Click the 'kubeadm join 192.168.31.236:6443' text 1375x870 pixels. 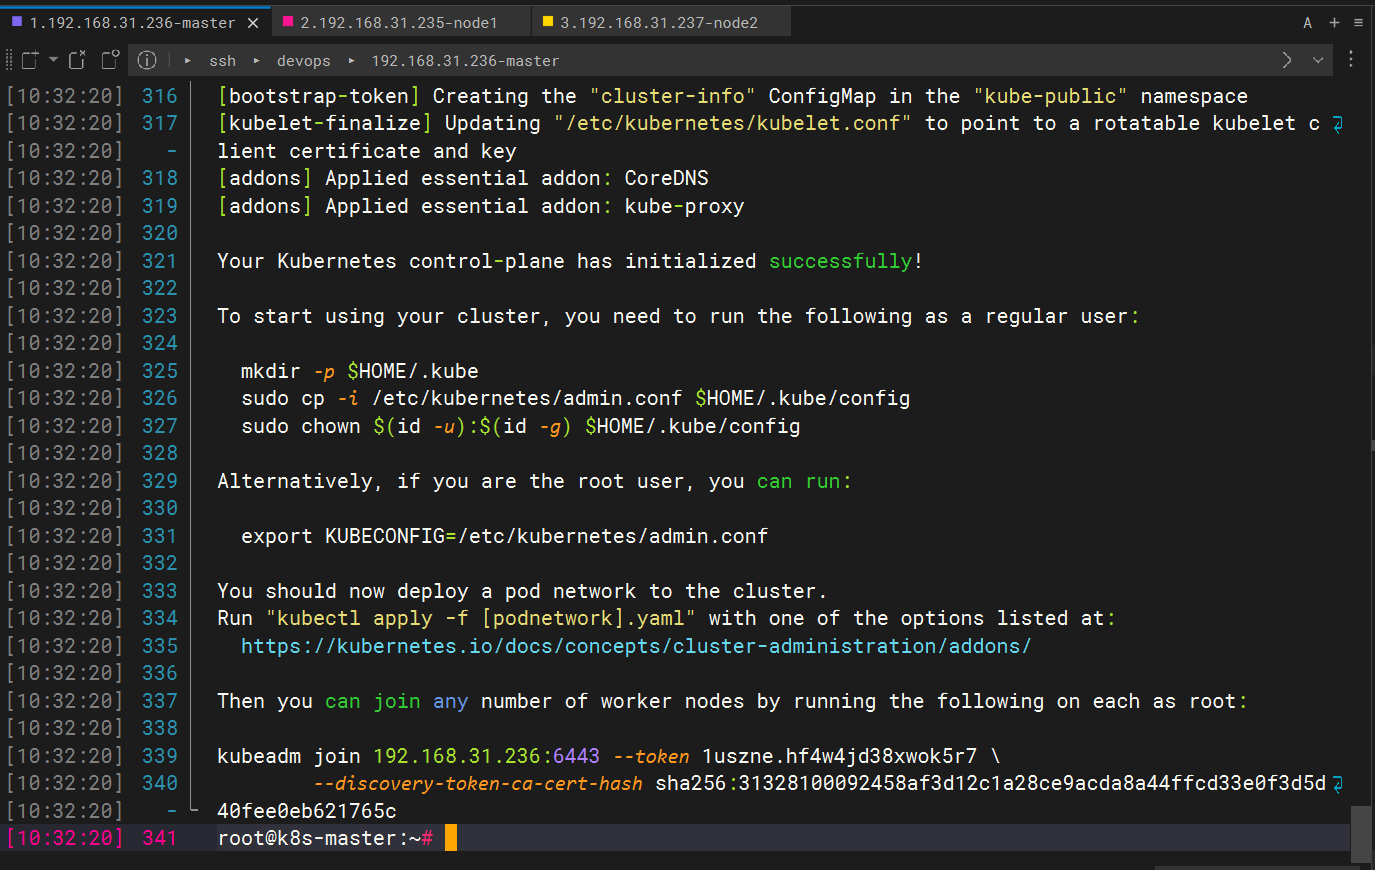coord(408,756)
